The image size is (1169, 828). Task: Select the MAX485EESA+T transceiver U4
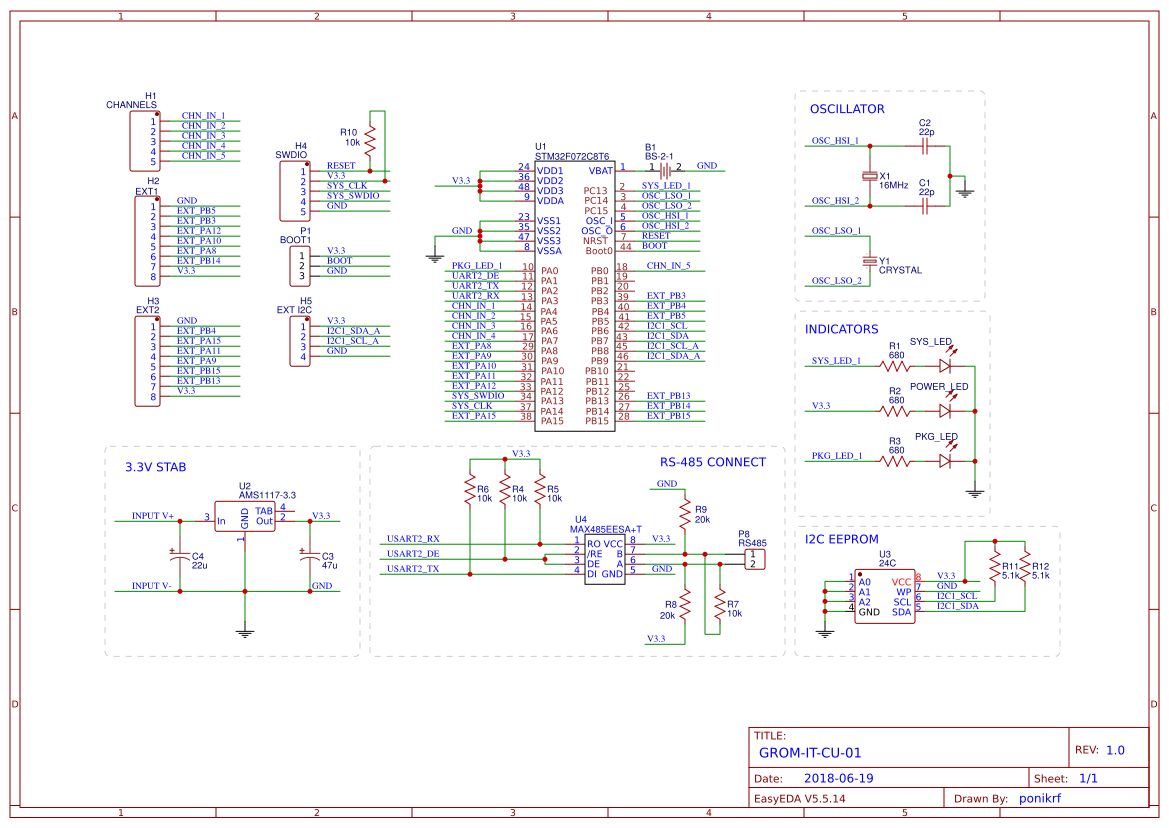click(604, 558)
